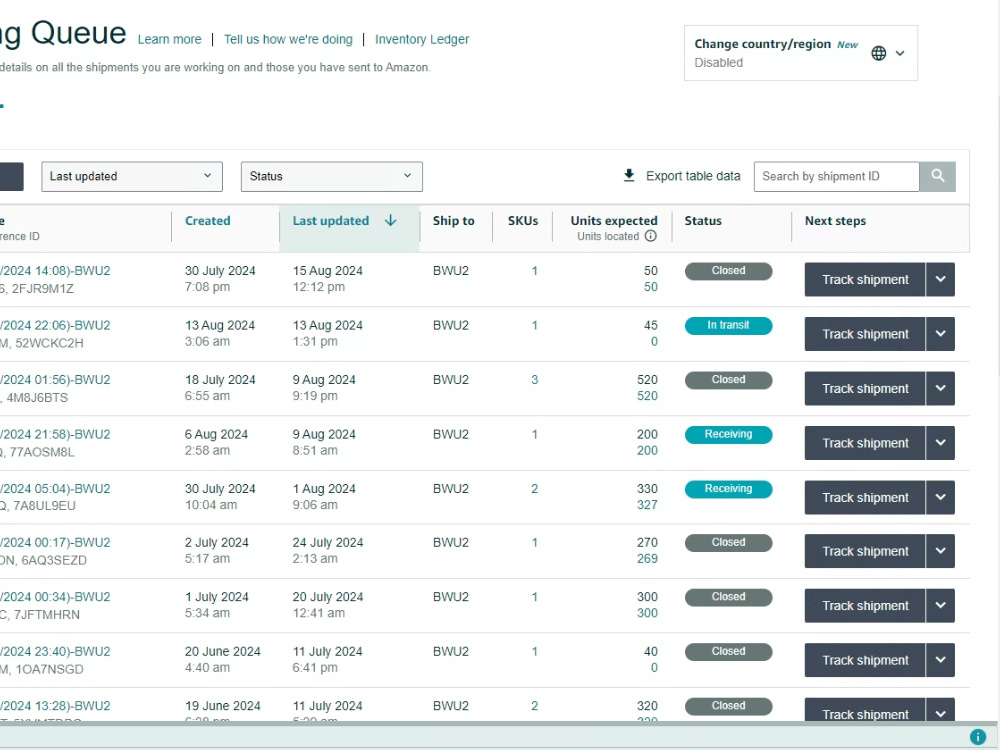Click the Units located info icon

[x=651, y=236]
